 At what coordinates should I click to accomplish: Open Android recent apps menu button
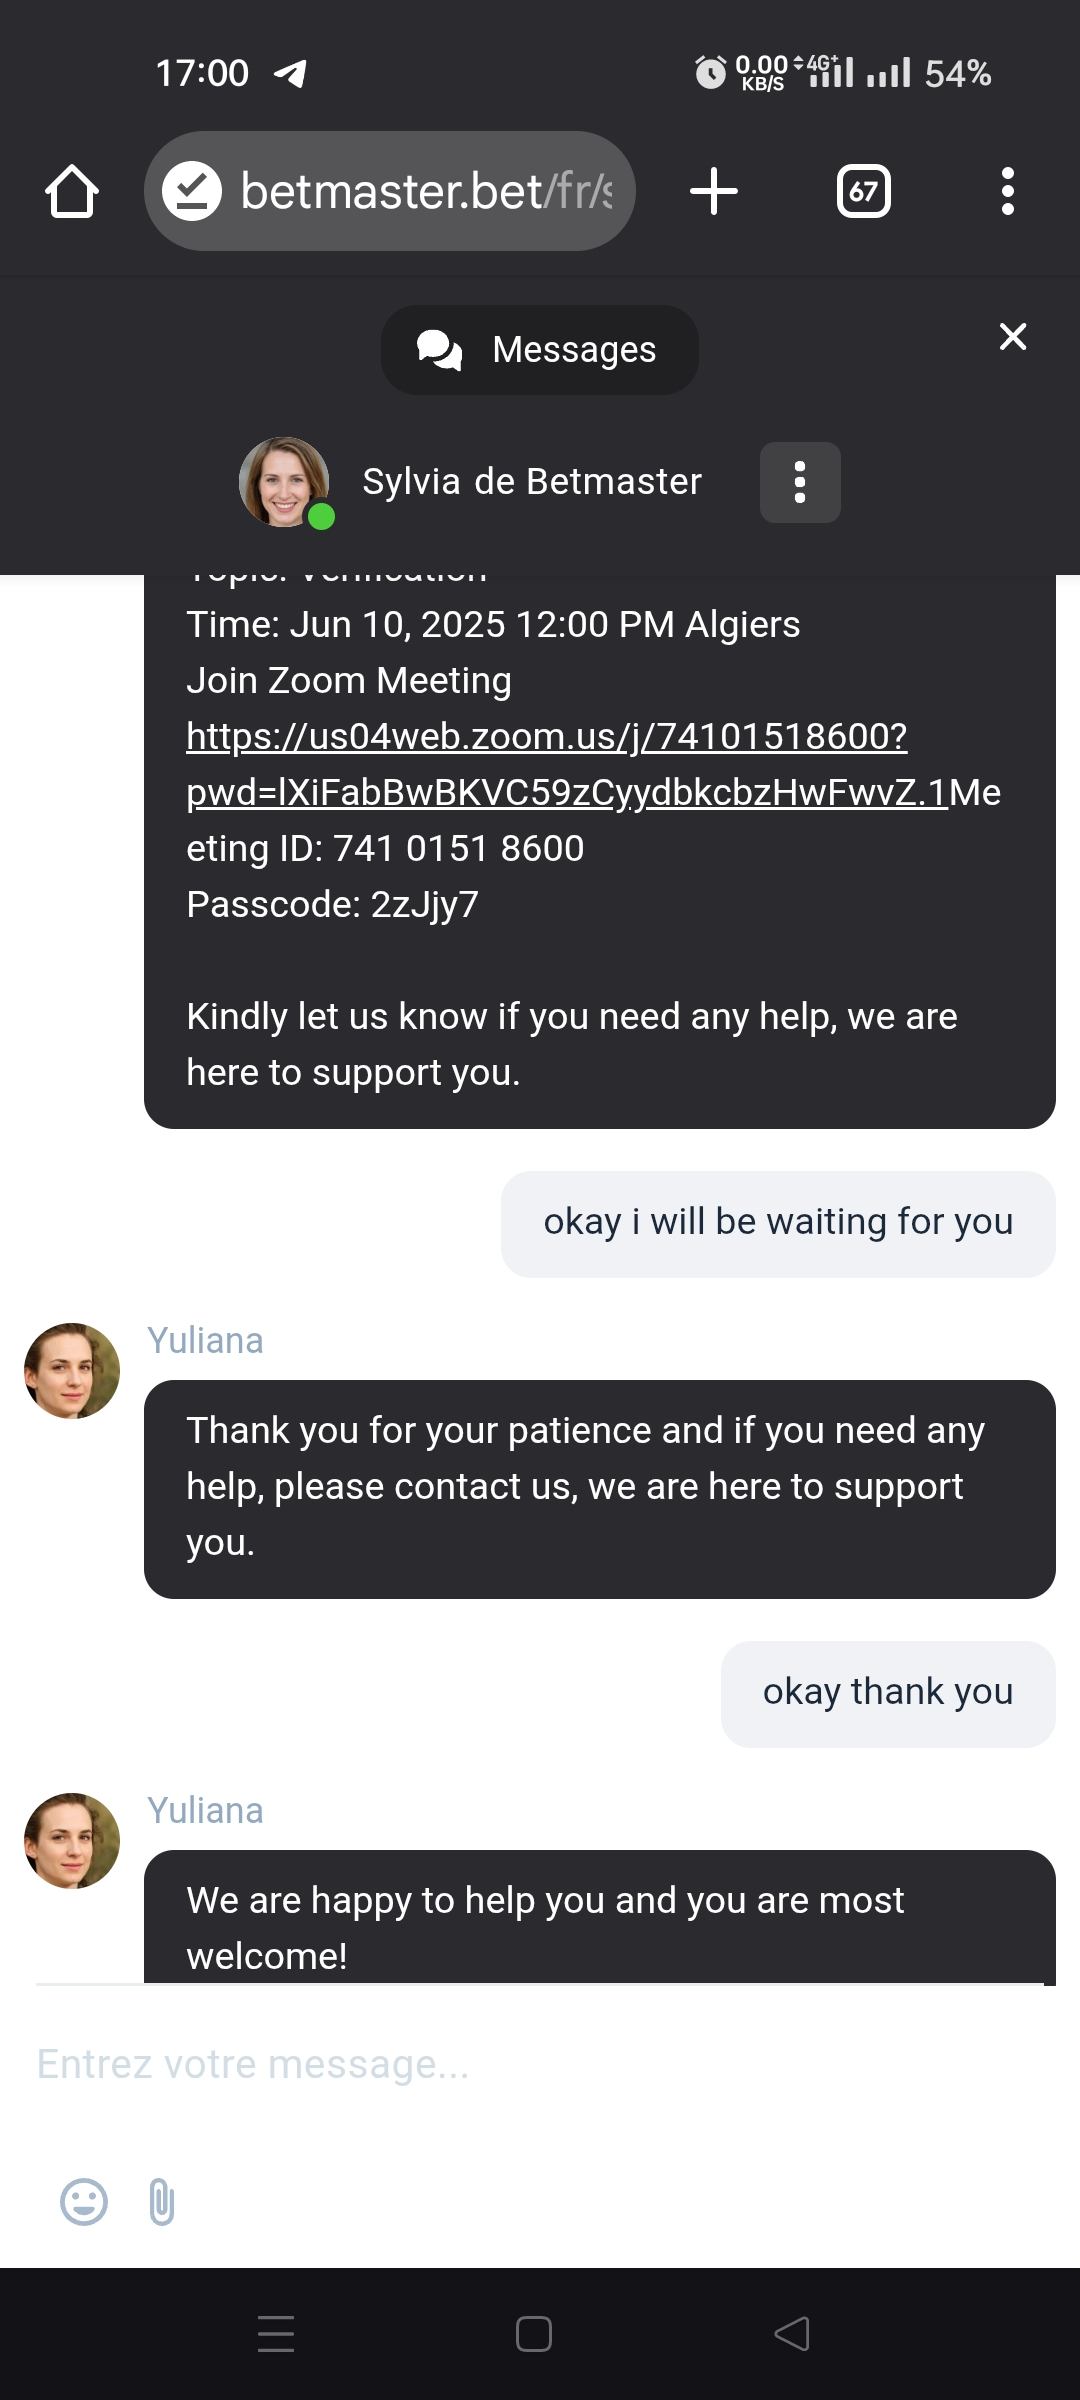276,2334
